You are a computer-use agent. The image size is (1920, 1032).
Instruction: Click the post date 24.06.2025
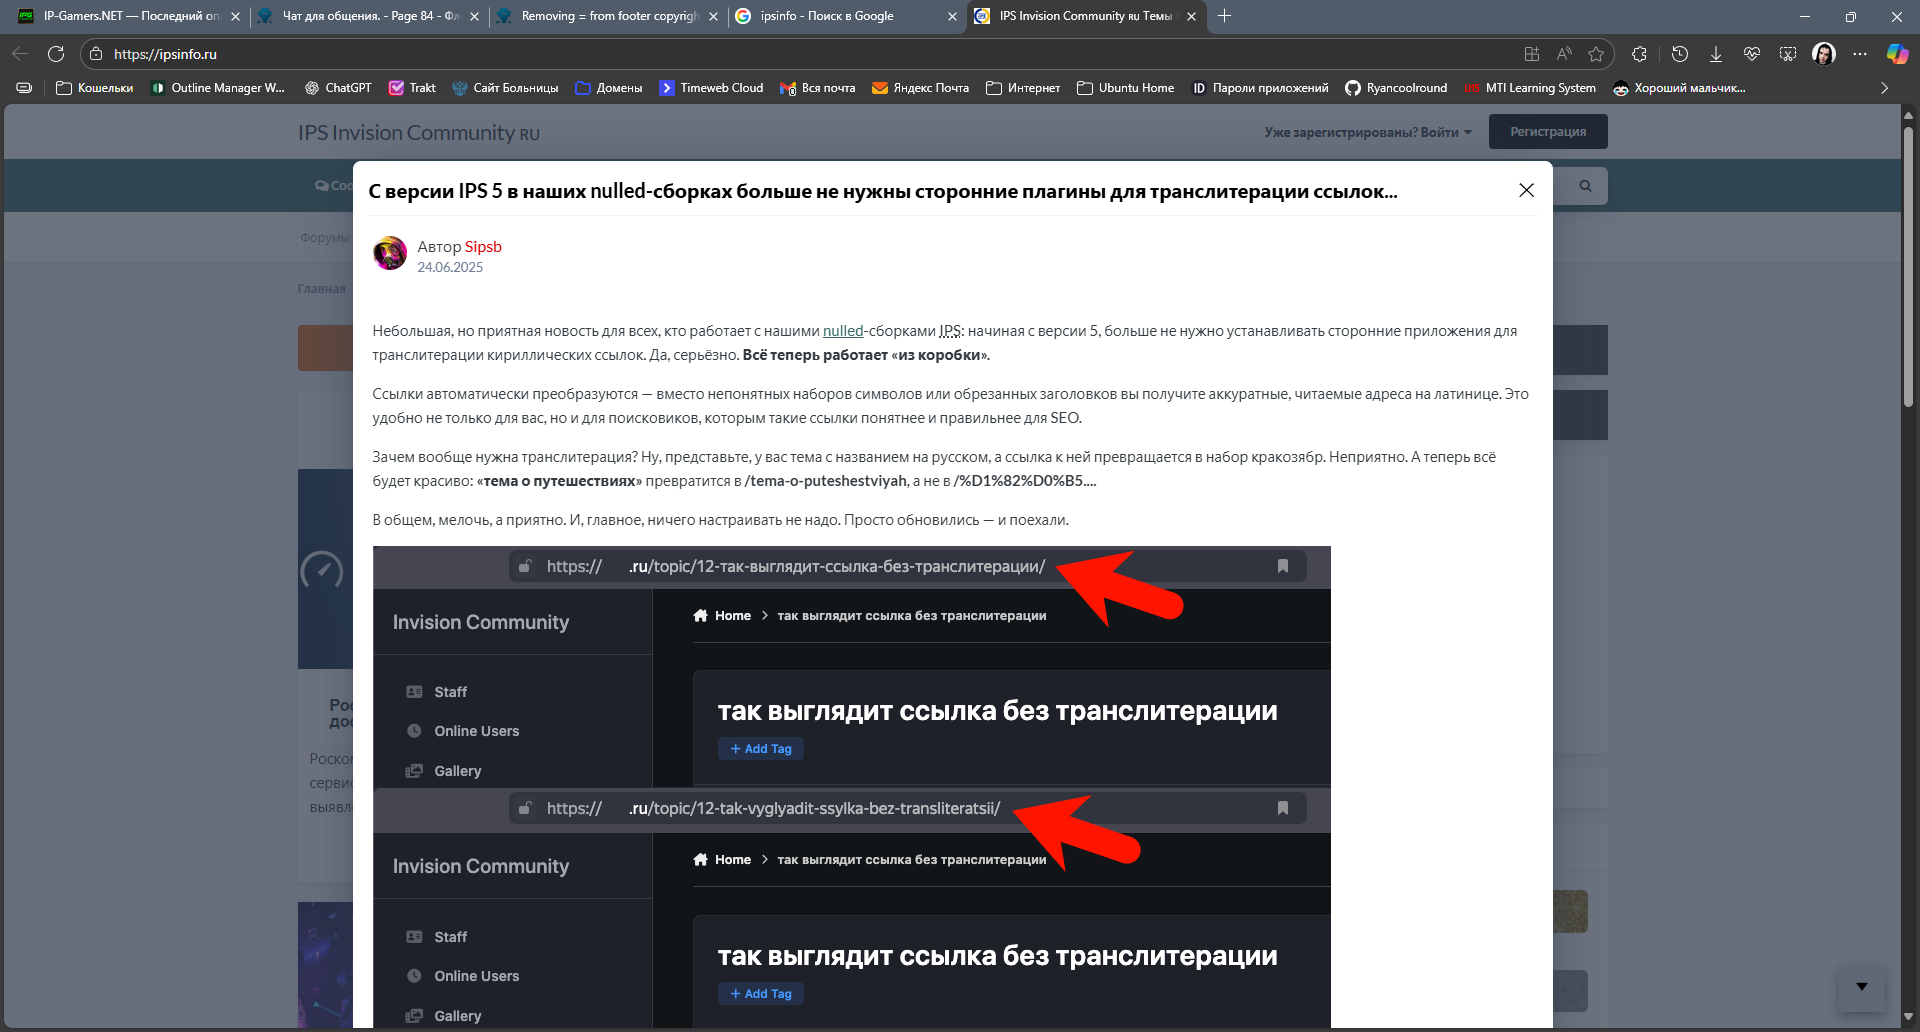tap(450, 267)
